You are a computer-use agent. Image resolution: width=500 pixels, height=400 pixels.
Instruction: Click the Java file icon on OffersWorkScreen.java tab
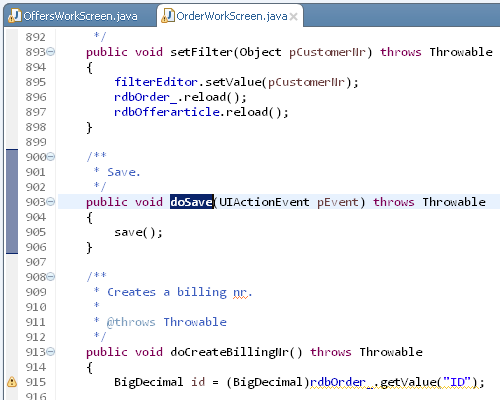tap(14, 15)
